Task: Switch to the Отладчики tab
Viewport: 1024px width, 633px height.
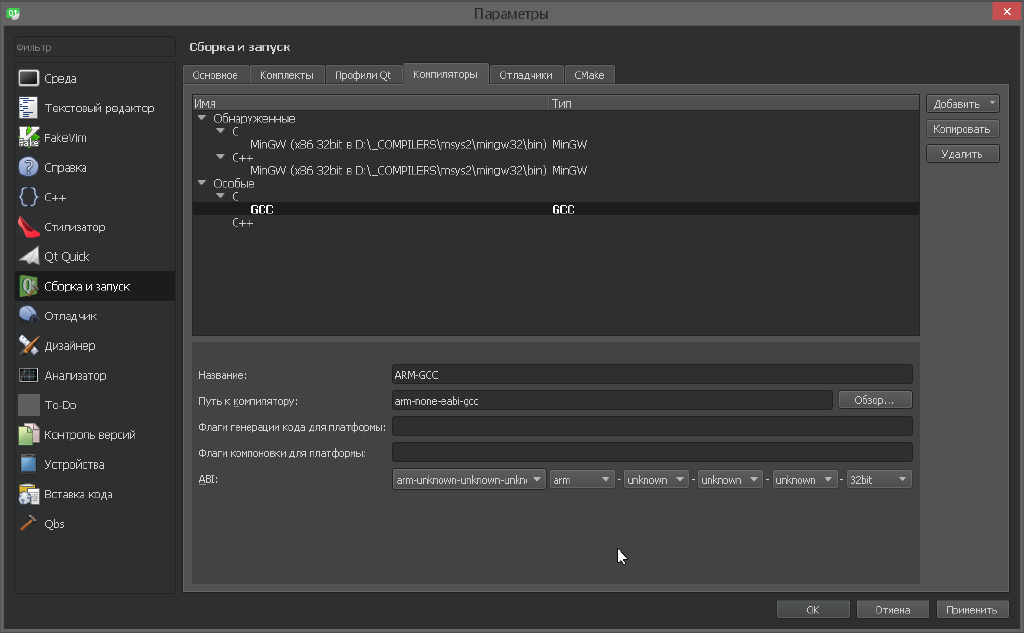Action: [525, 75]
